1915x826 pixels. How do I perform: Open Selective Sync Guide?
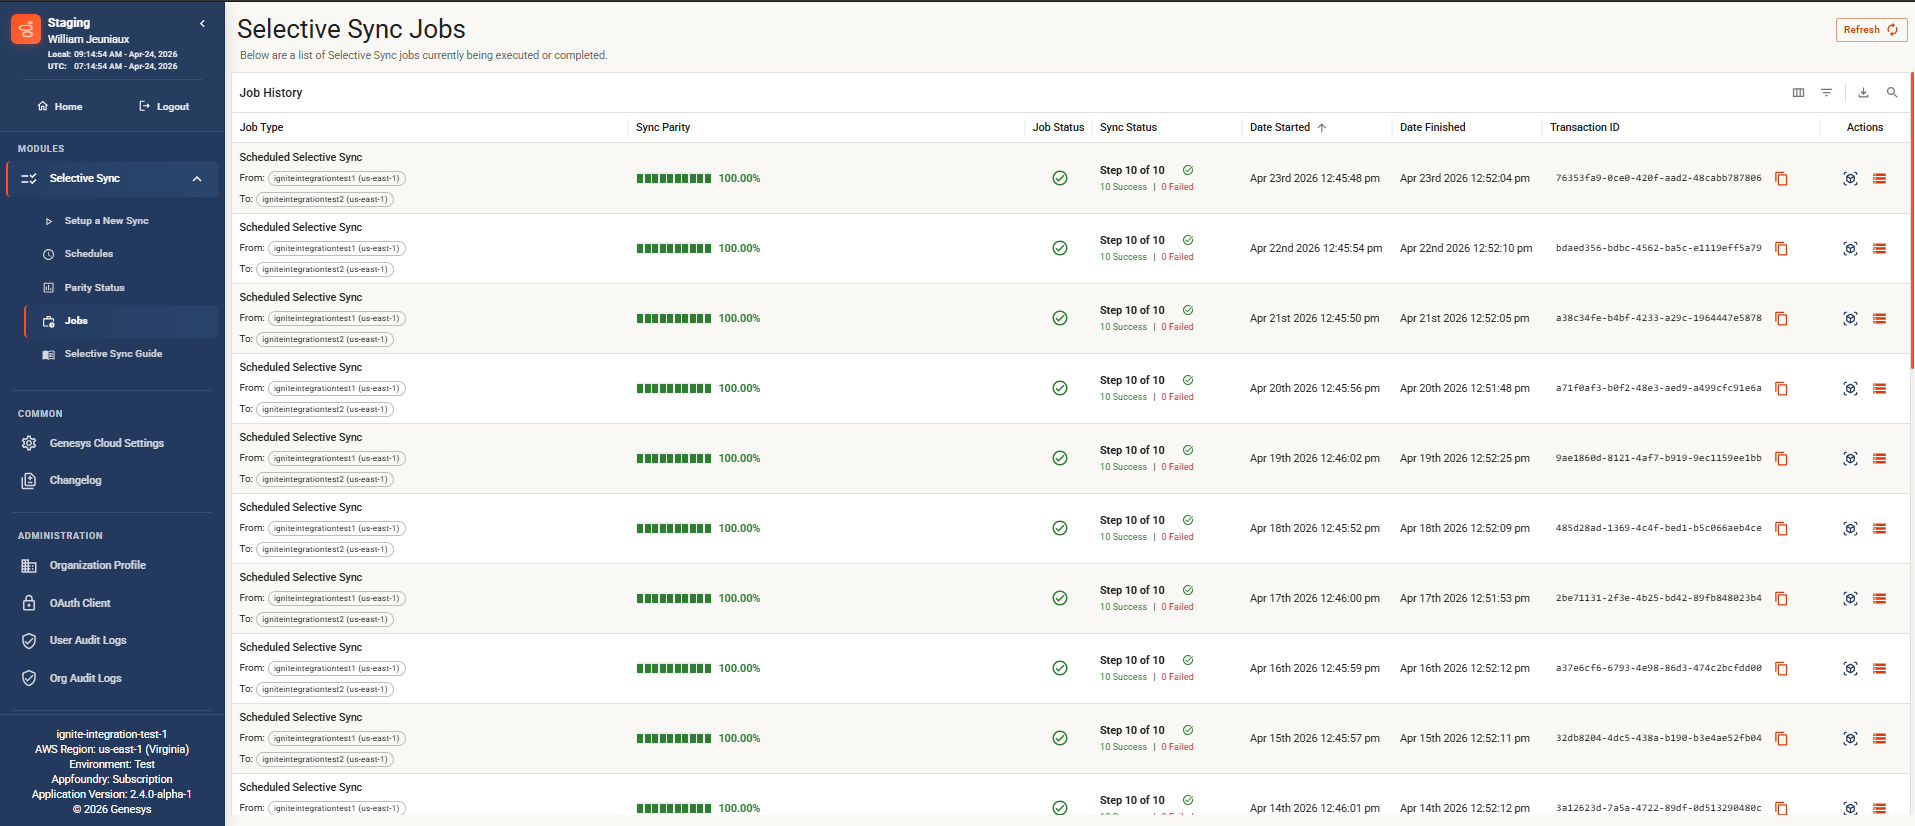tap(113, 354)
